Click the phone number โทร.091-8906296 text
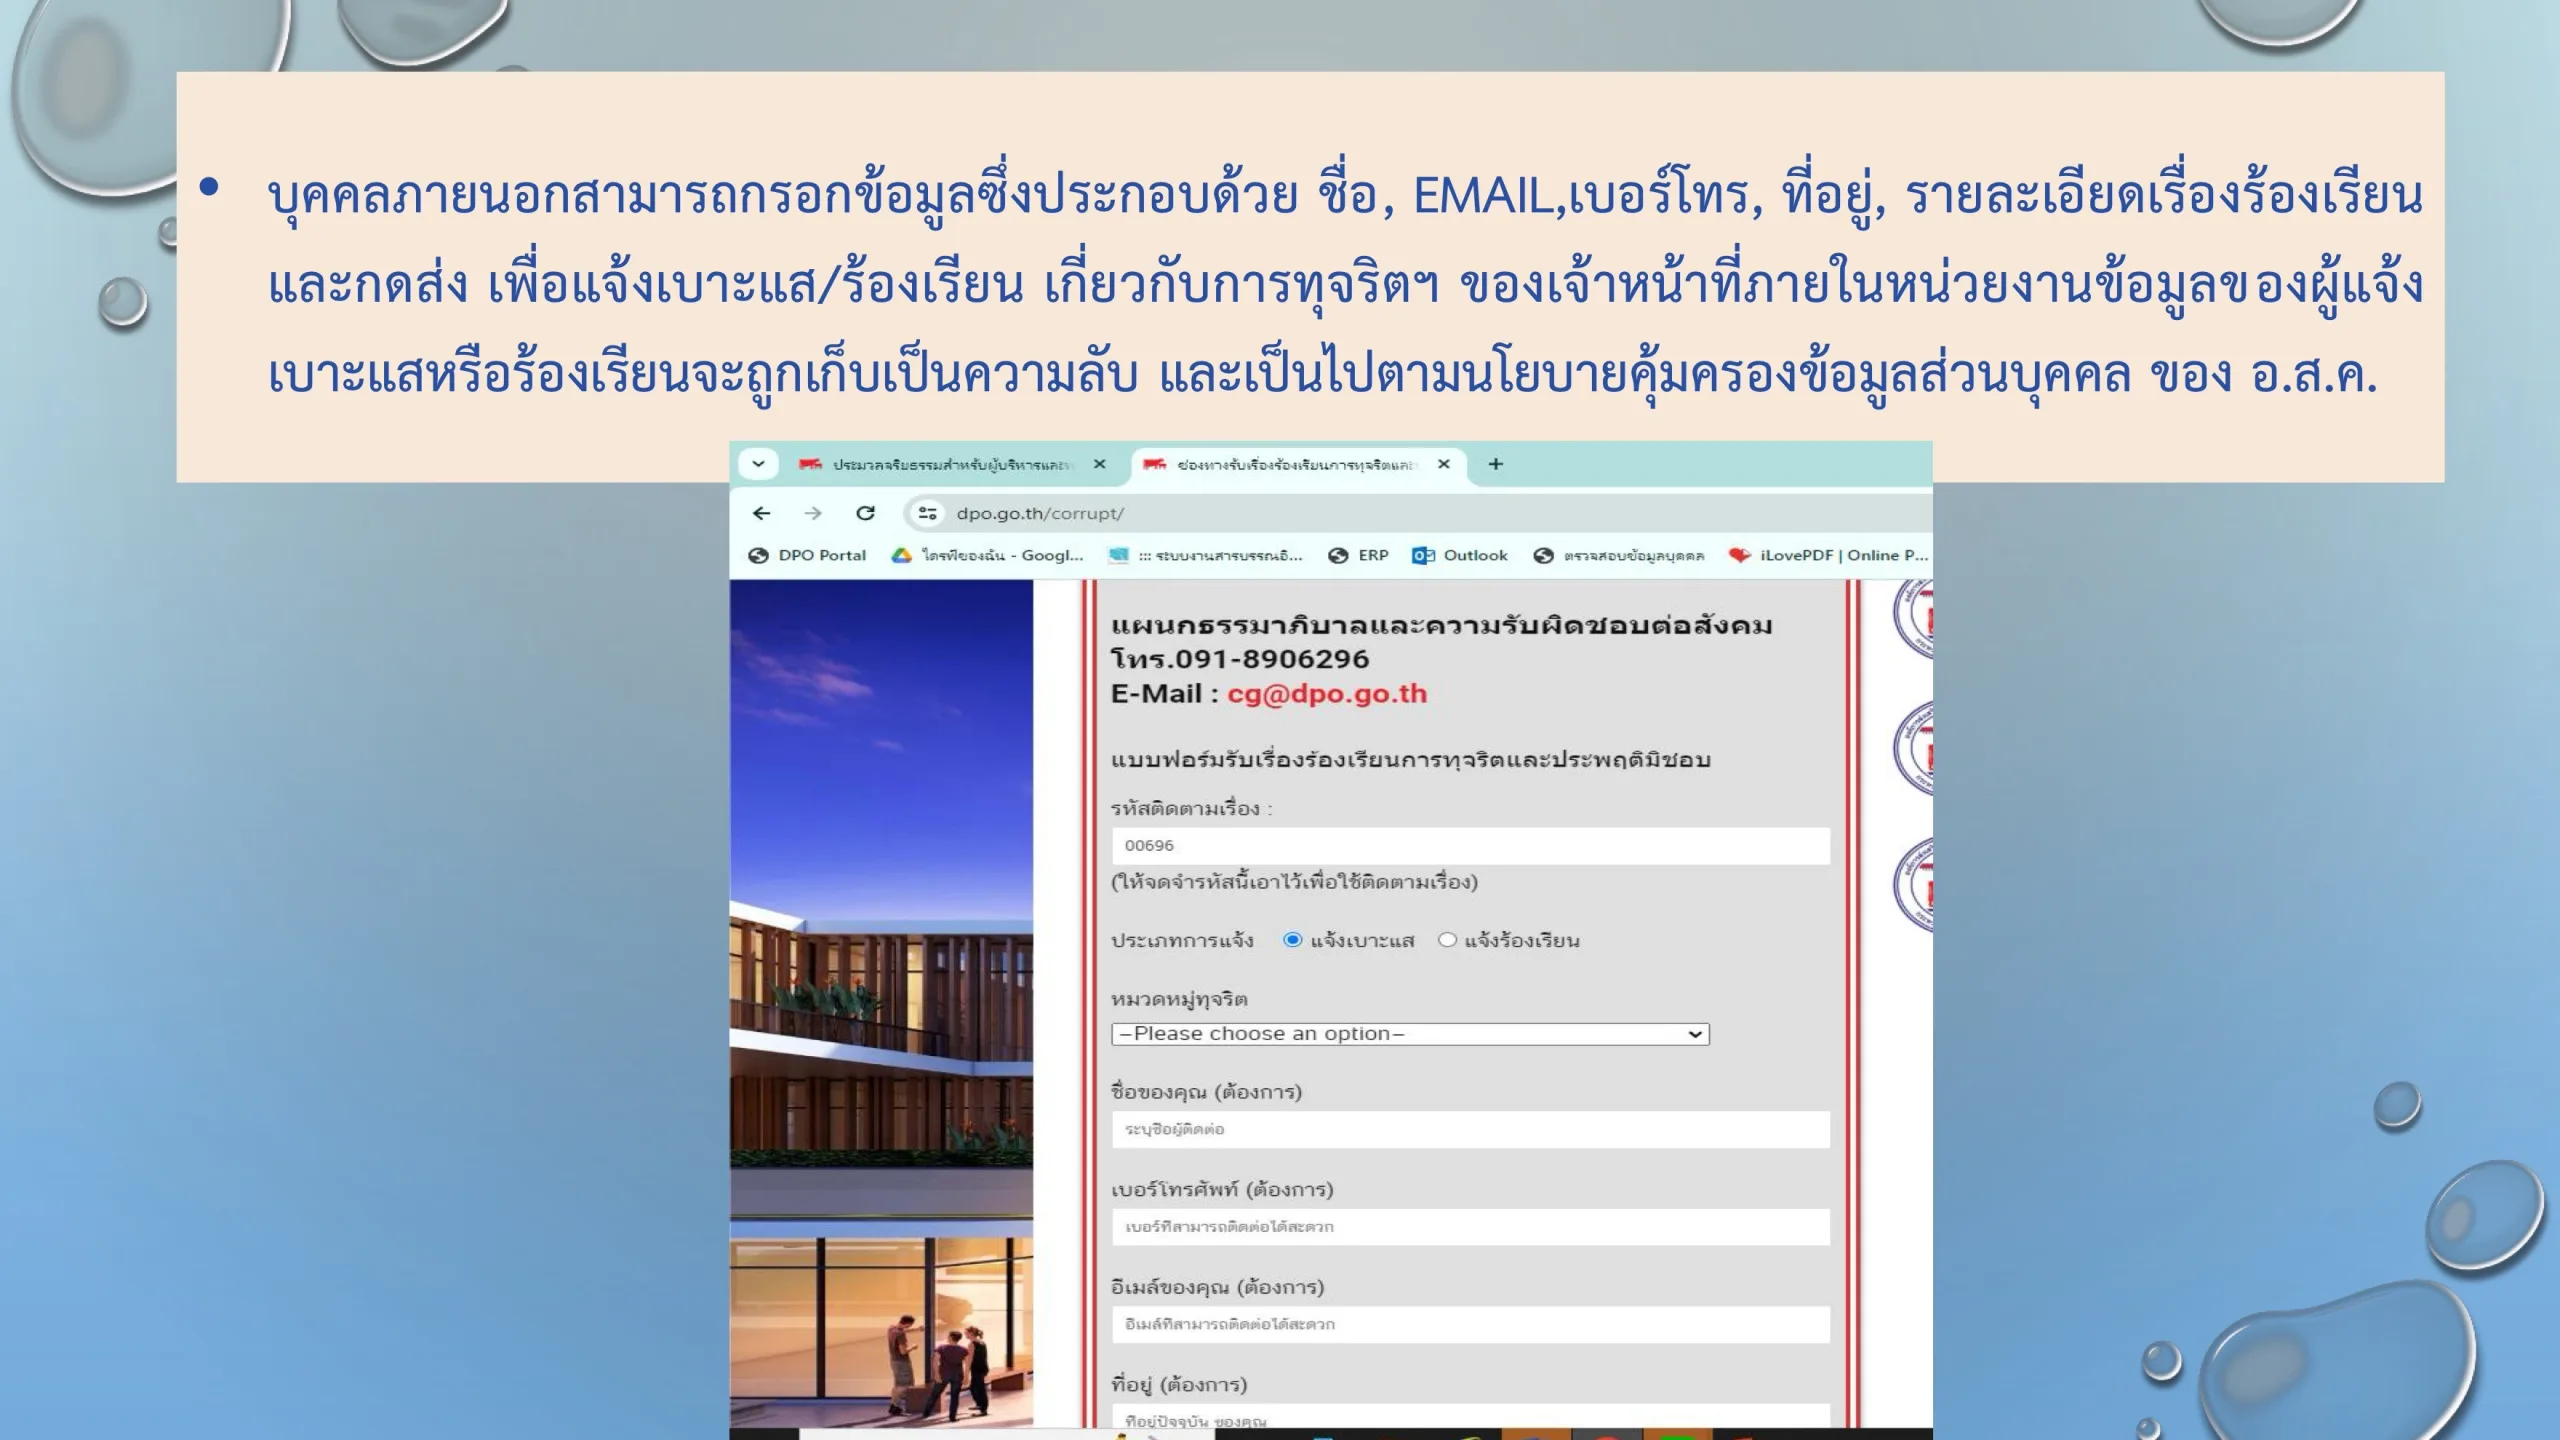Viewport: 2560px width, 1440px height. pyautogui.click(x=1240, y=659)
